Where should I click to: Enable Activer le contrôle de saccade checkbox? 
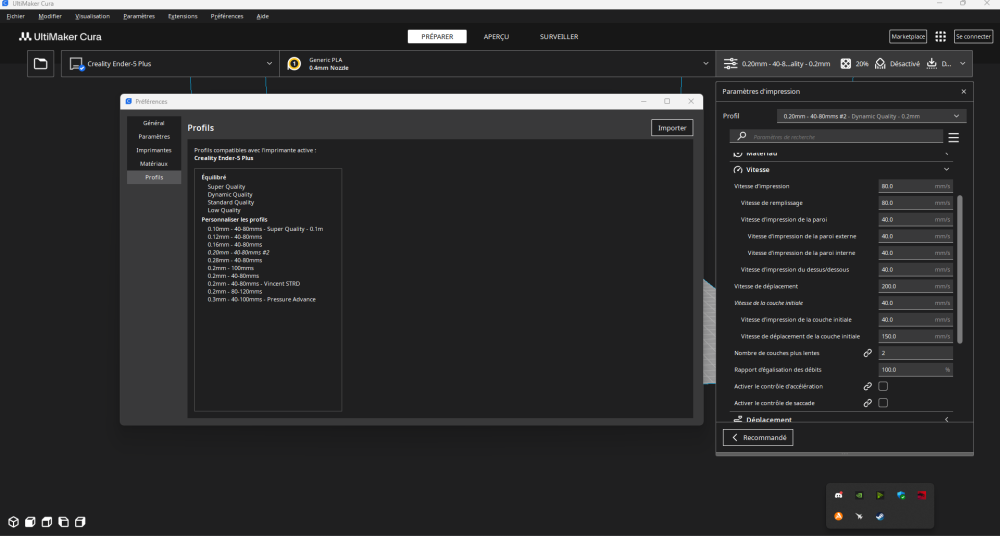pos(883,403)
